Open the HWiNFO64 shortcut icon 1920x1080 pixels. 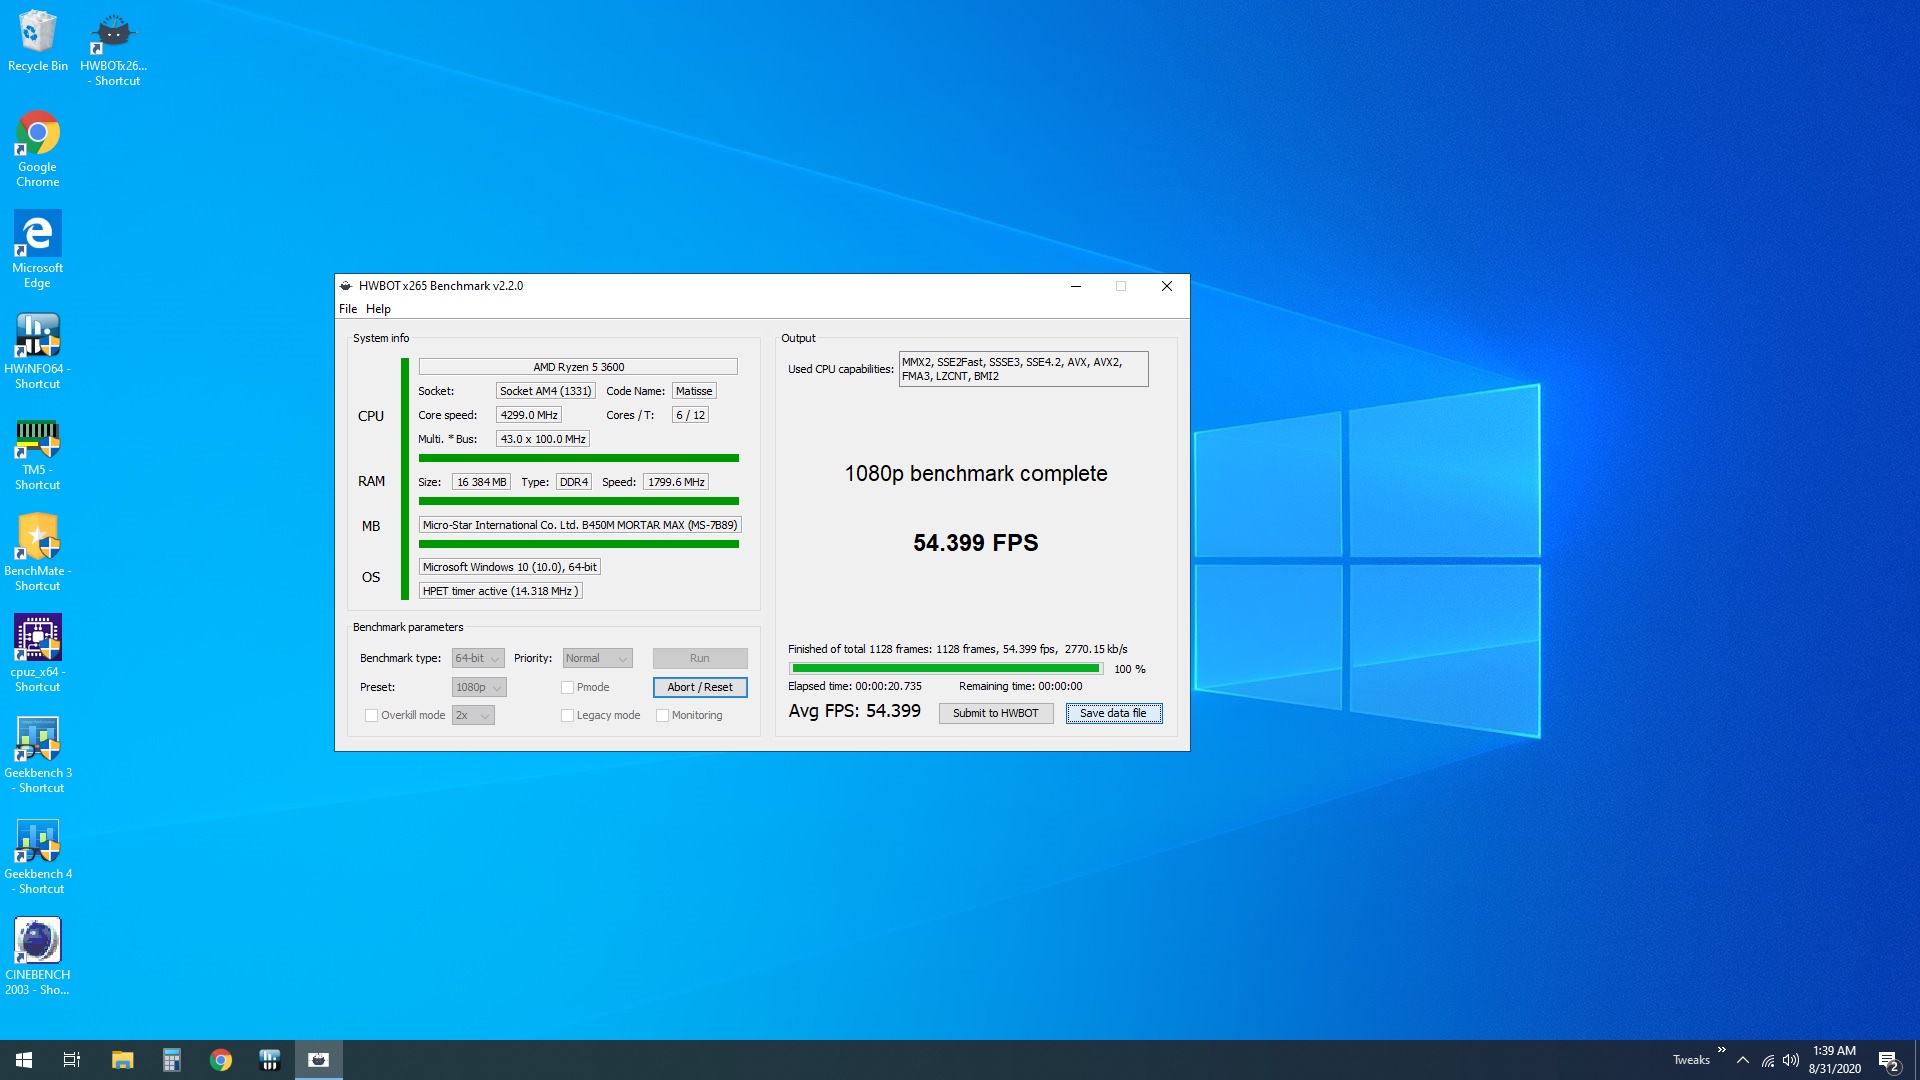click(38, 350)
